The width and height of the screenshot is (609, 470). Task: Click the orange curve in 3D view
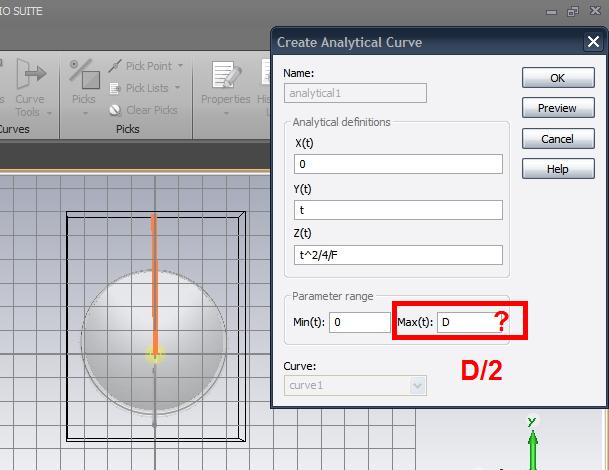click(x=154, y=284)
